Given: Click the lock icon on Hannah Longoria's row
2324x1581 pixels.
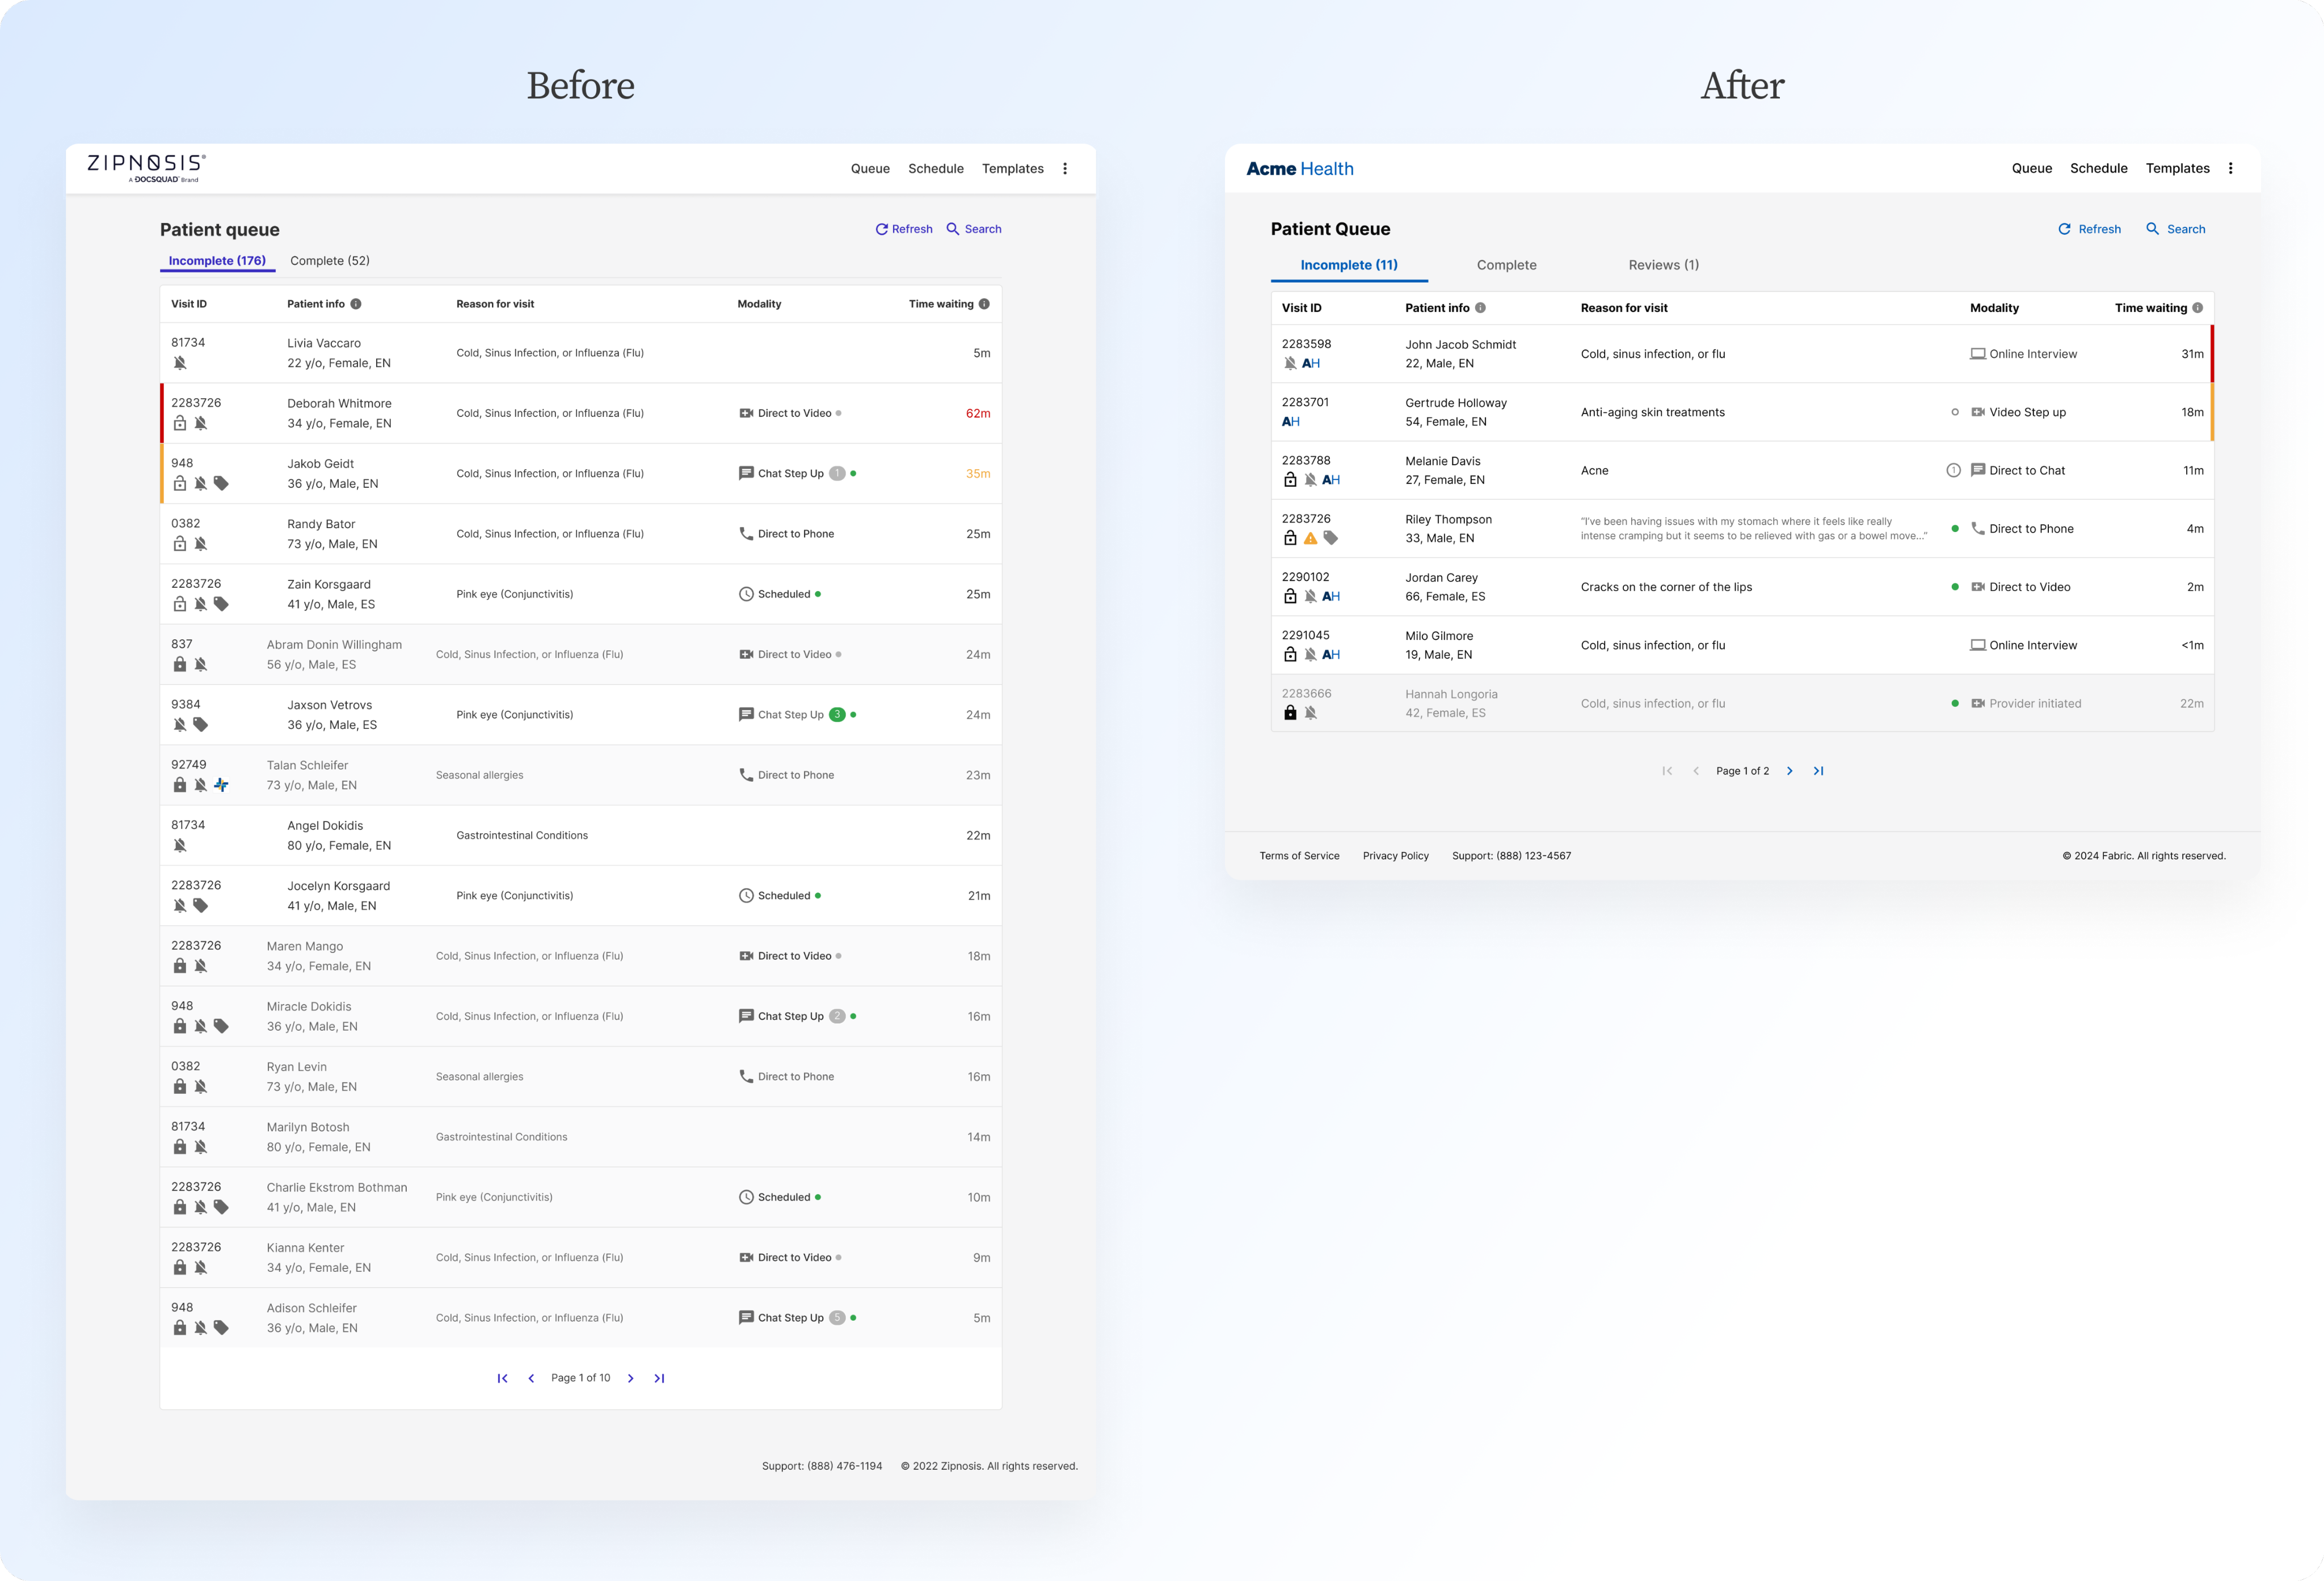Looking at the screenshot, I should pyautogui.click(x=1290, y=713).
